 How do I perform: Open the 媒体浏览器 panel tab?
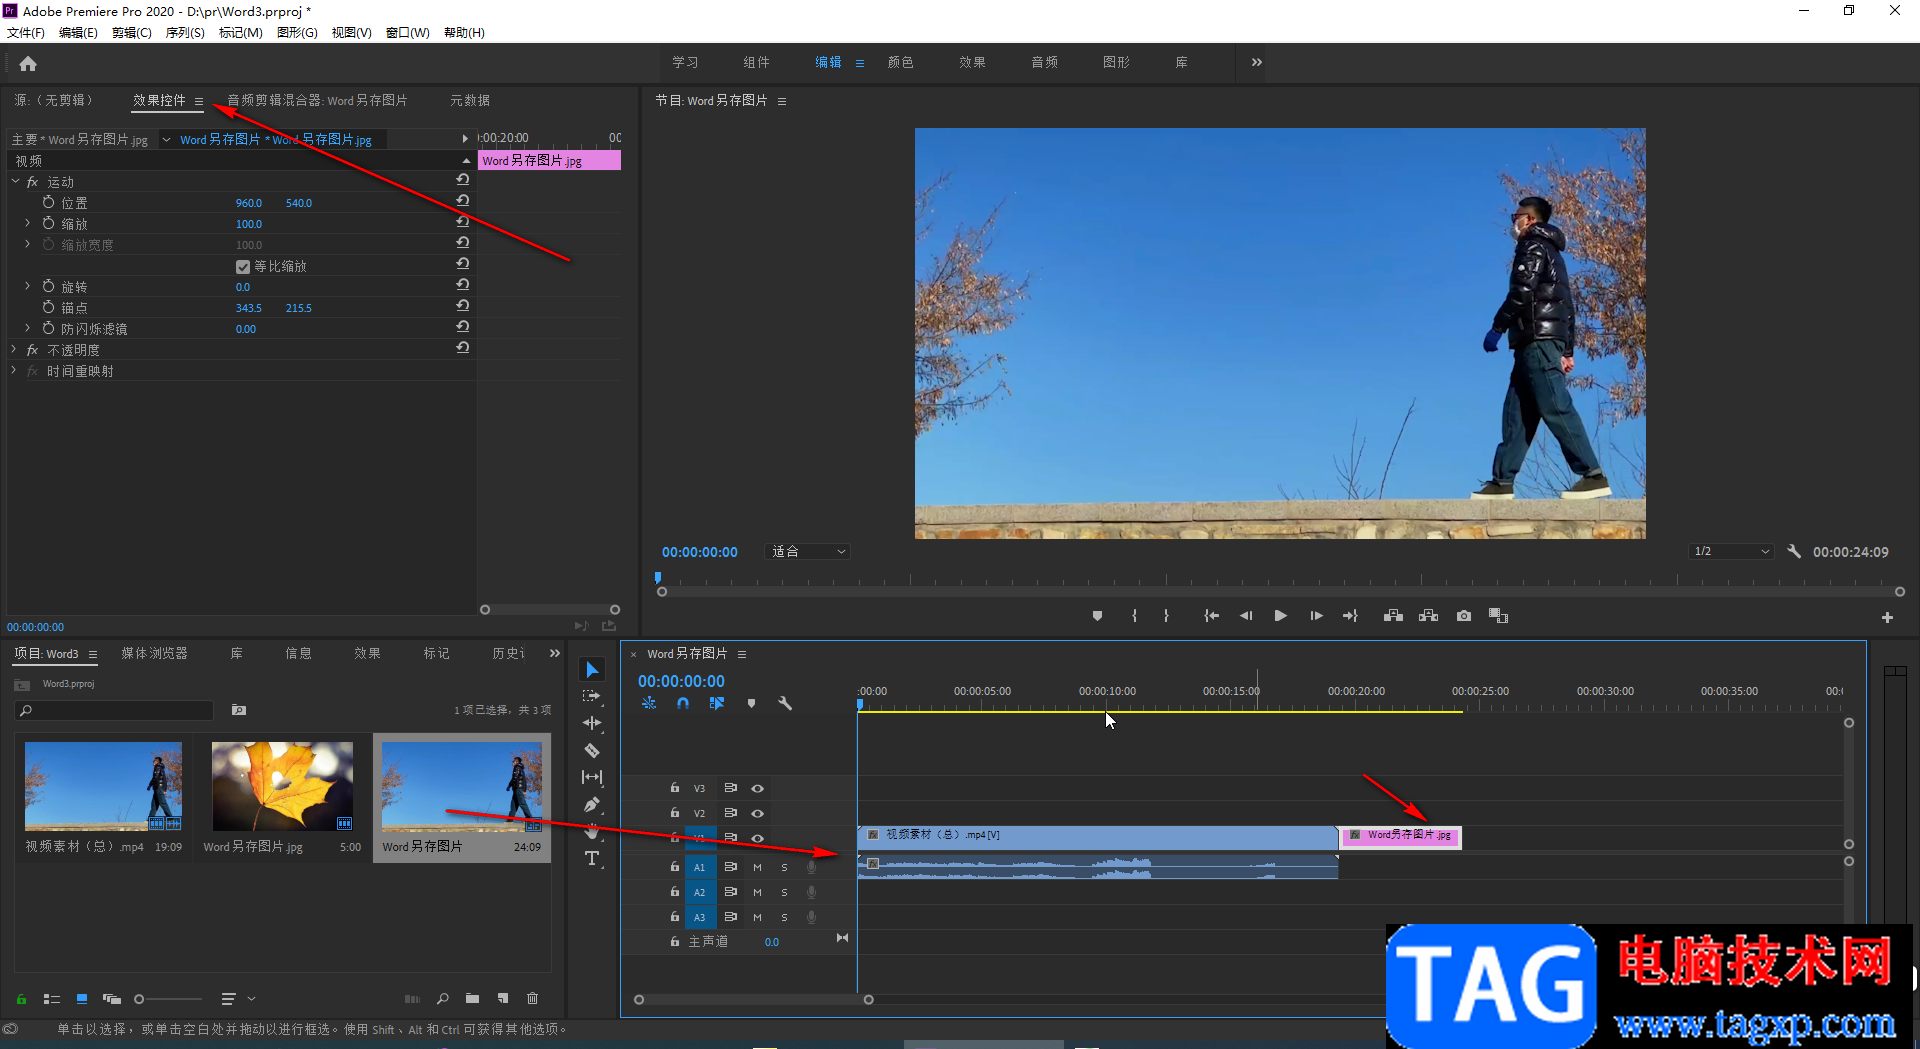point(154,654)
